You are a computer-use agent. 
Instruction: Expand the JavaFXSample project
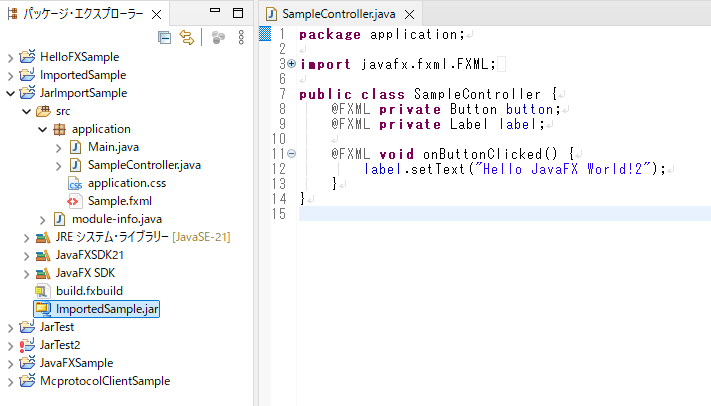click(x=10, y=364)
